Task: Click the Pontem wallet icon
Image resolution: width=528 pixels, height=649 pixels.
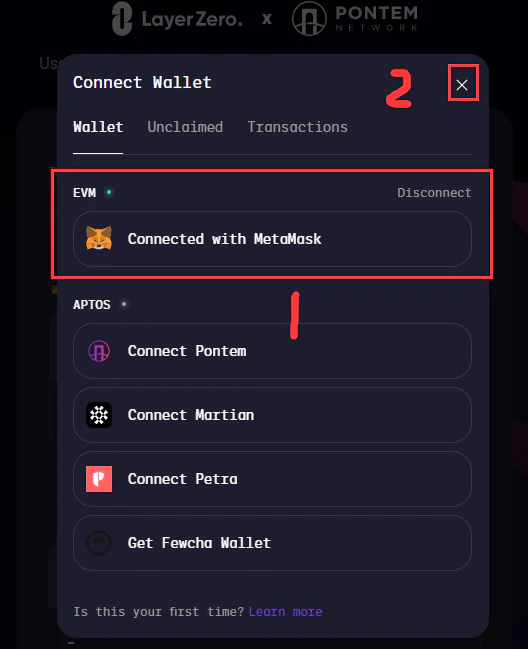Action: pos(99,351)
